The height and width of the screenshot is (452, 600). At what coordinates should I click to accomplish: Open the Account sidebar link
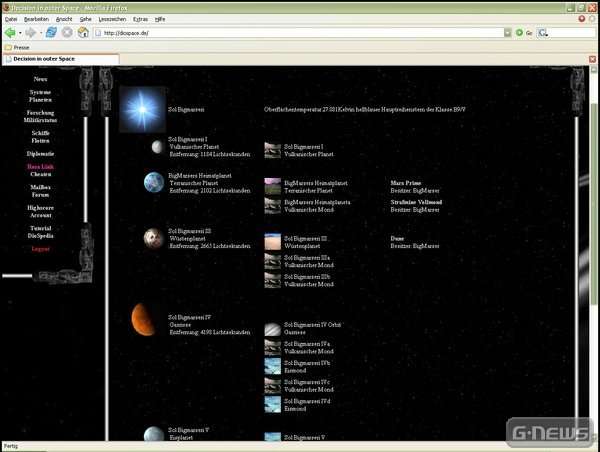pyautogui.click(x=40, y=215)
